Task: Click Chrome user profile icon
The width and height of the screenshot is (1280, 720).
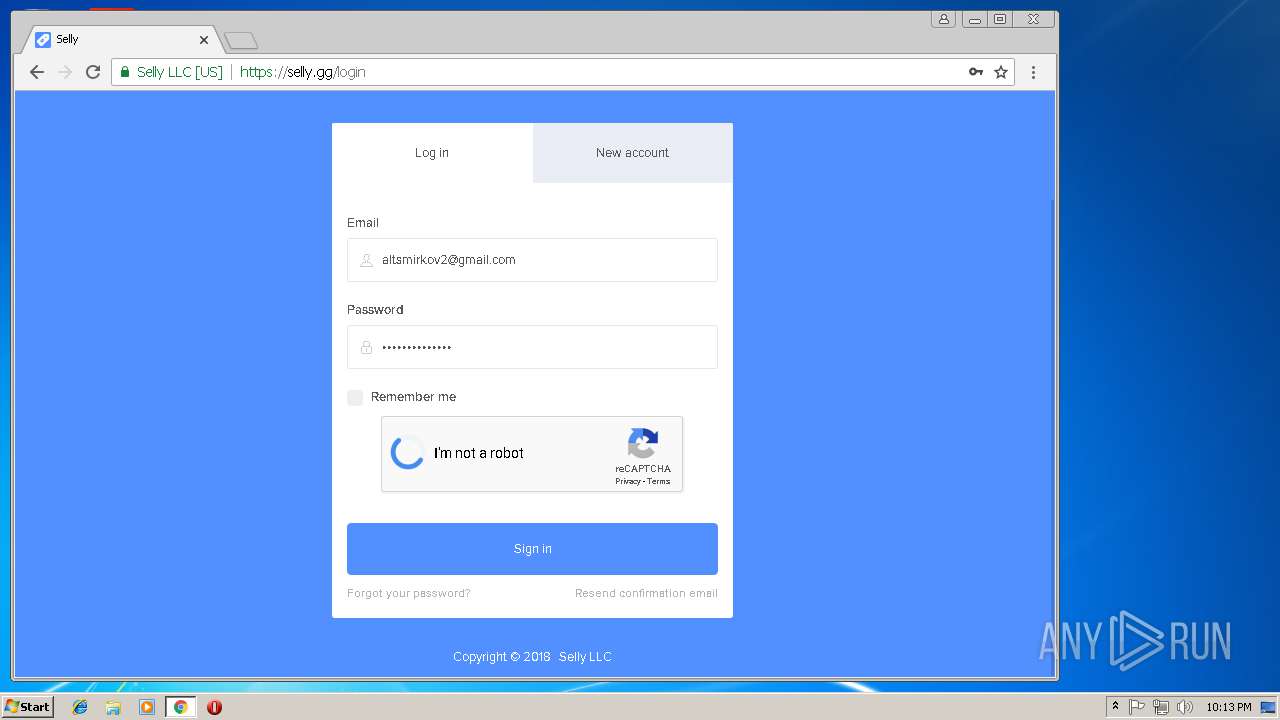Action: pos(943,19)
